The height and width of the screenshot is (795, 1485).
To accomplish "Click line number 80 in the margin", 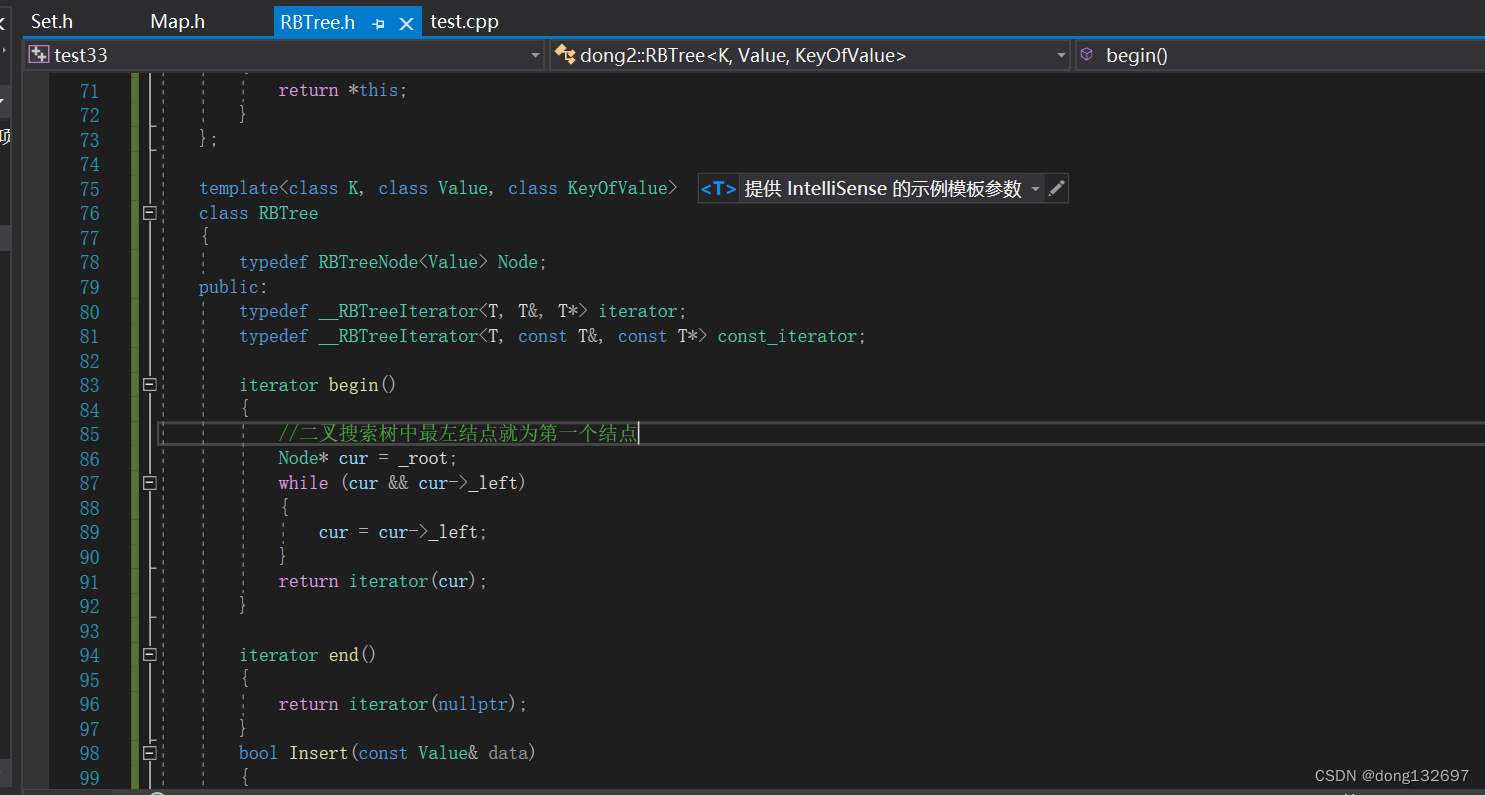I will pyautogui.click(x=89, y=312).
